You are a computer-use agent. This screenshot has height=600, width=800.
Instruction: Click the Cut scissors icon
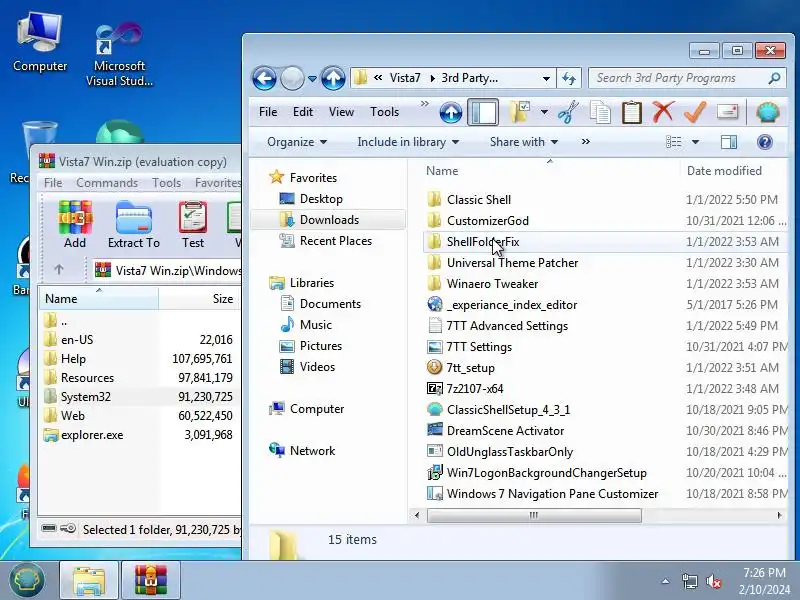pyautogui.click(x=568, y=112)
